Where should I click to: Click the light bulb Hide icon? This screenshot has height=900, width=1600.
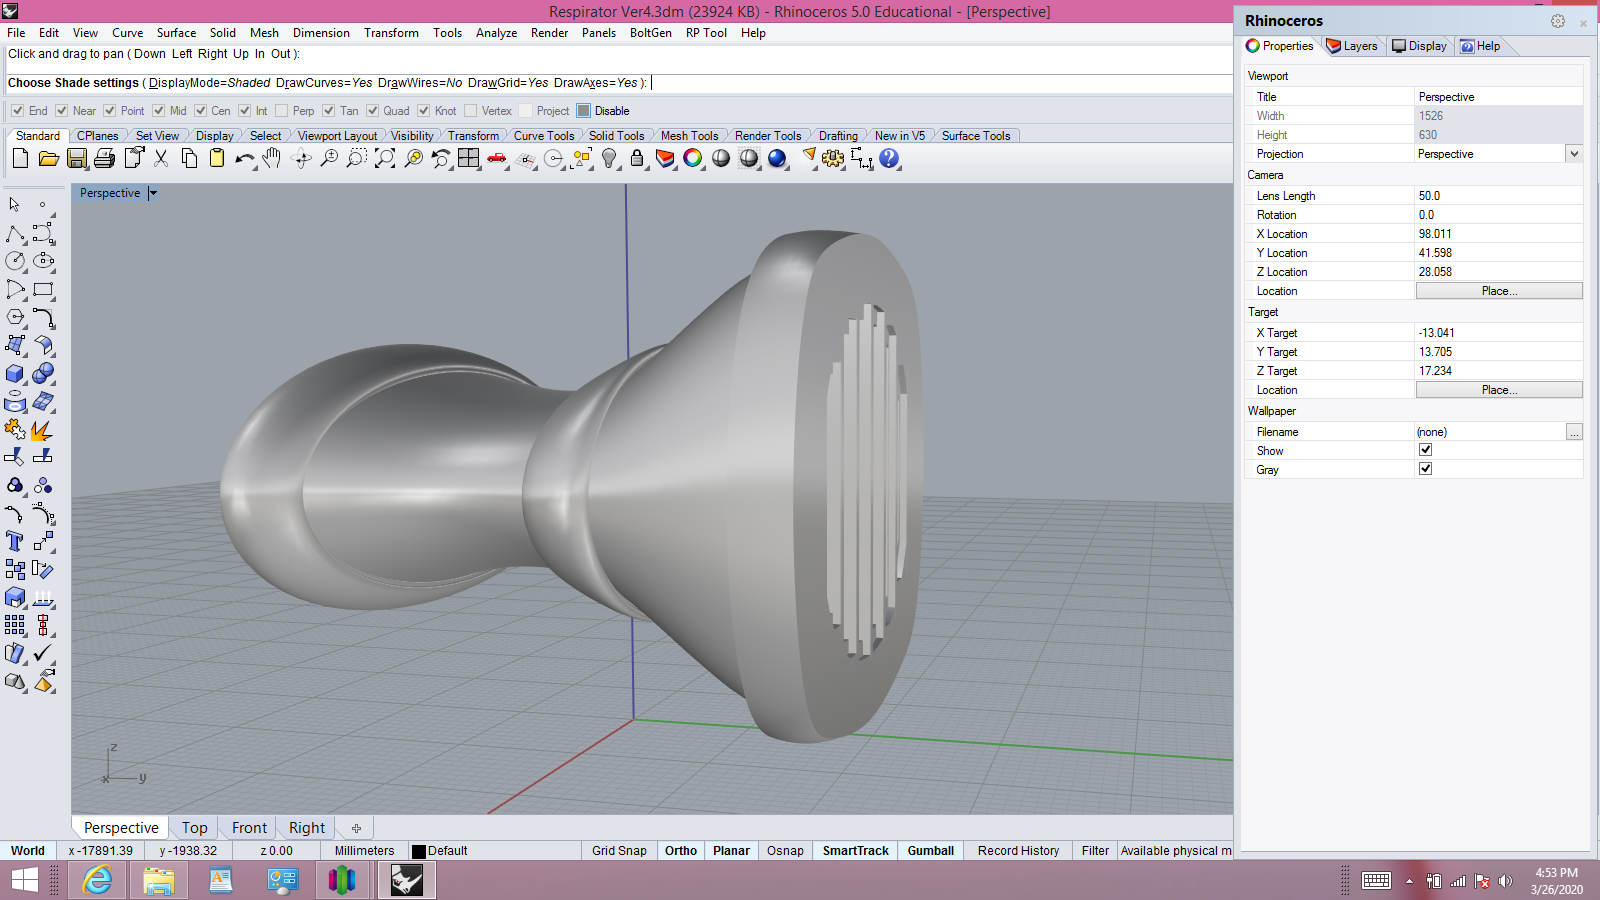(609, 158)
